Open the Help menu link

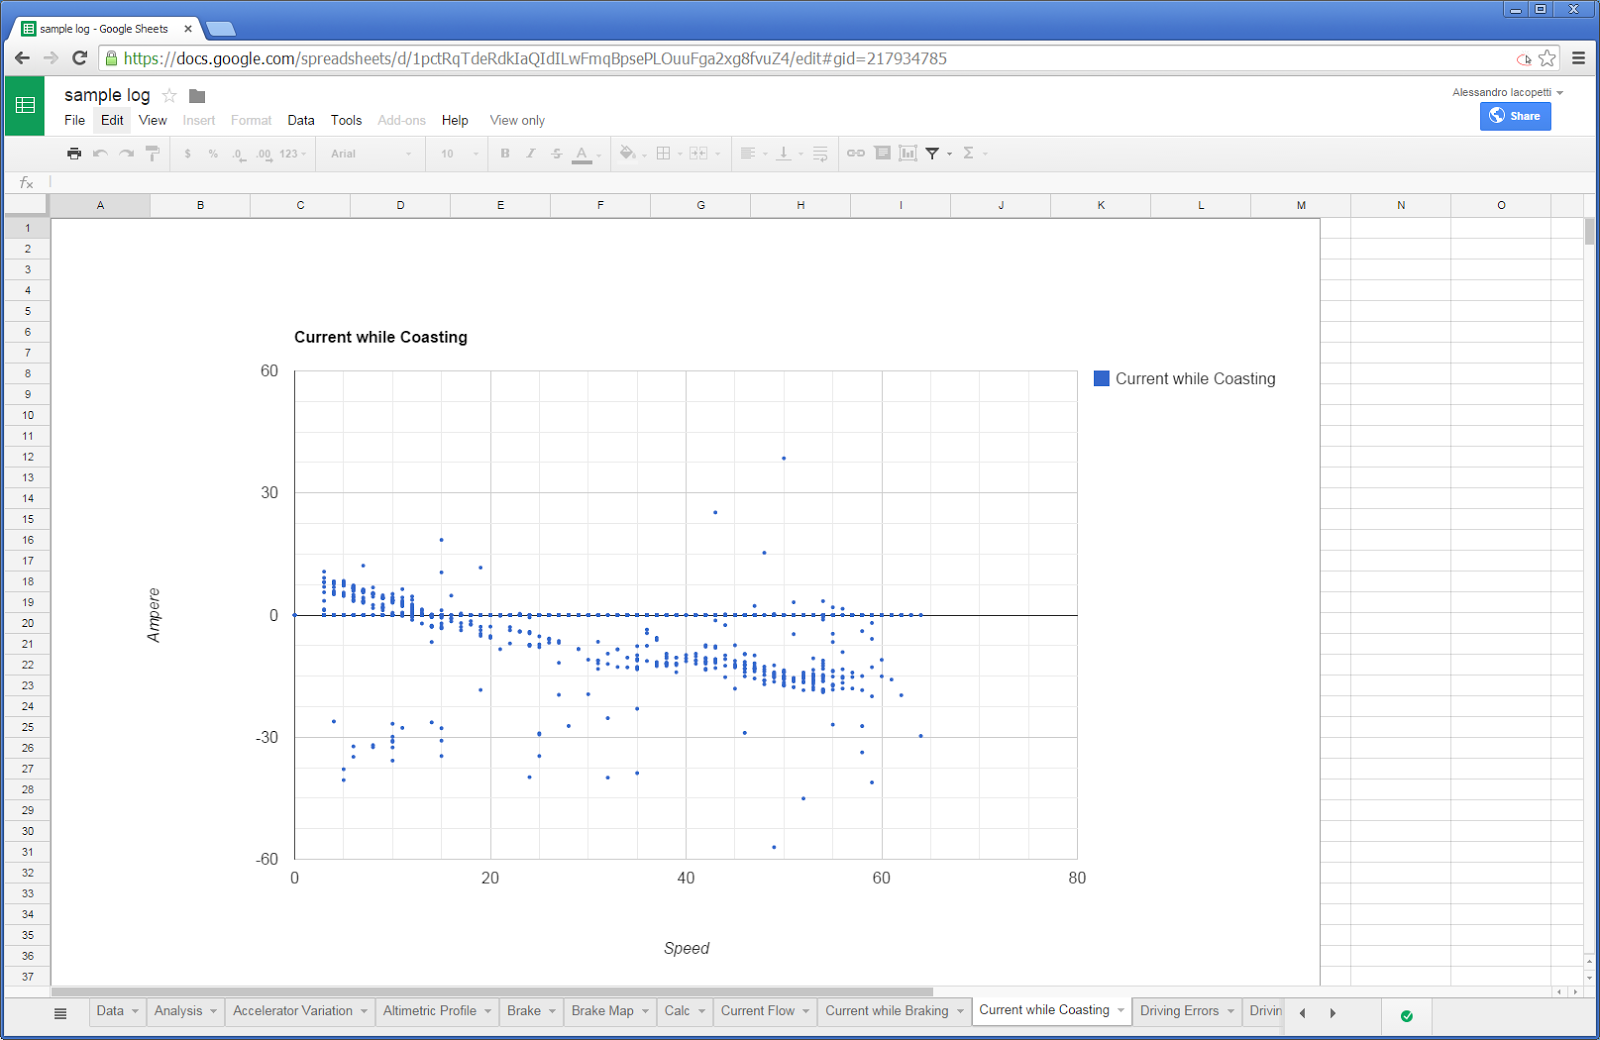tap(455, 120)
